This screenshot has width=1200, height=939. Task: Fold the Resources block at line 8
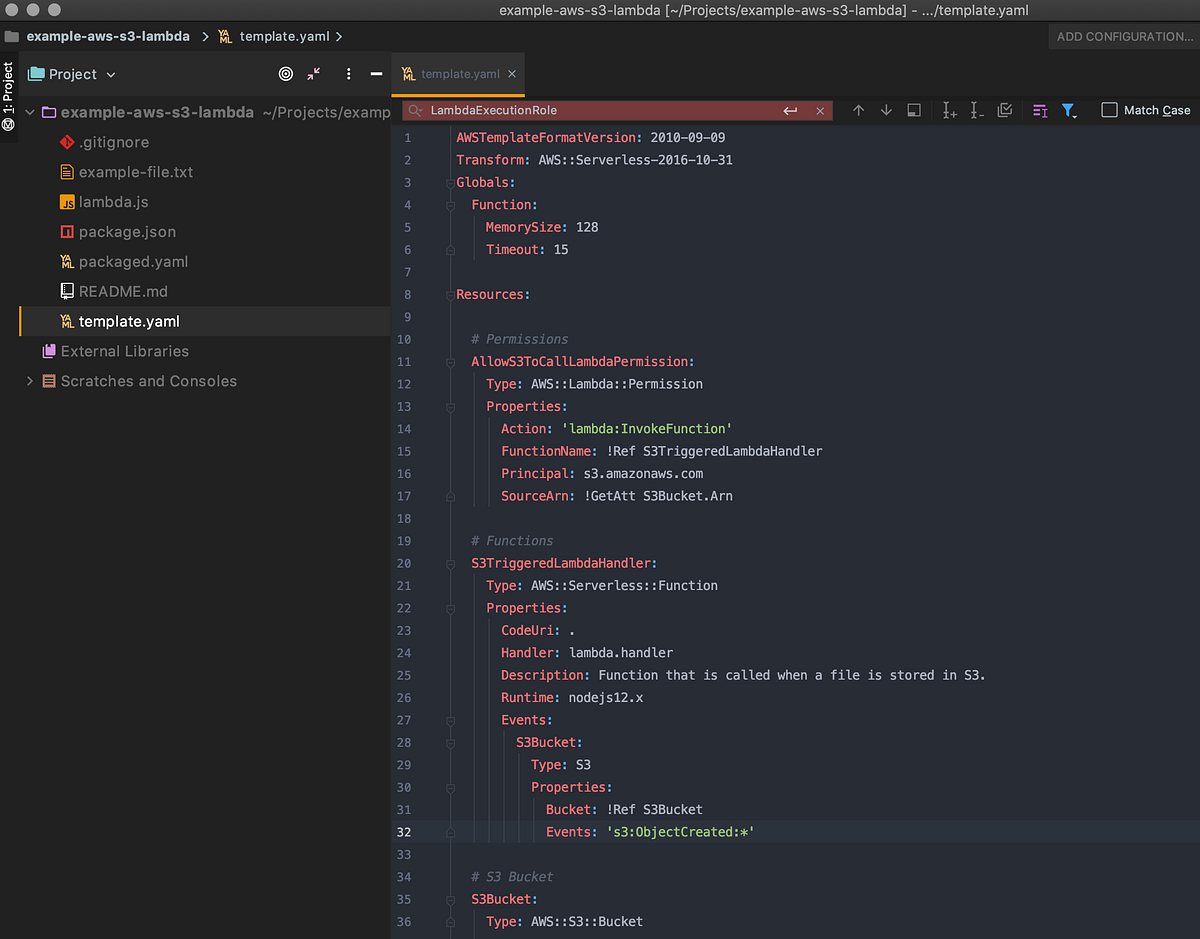(x=449, y=295)
